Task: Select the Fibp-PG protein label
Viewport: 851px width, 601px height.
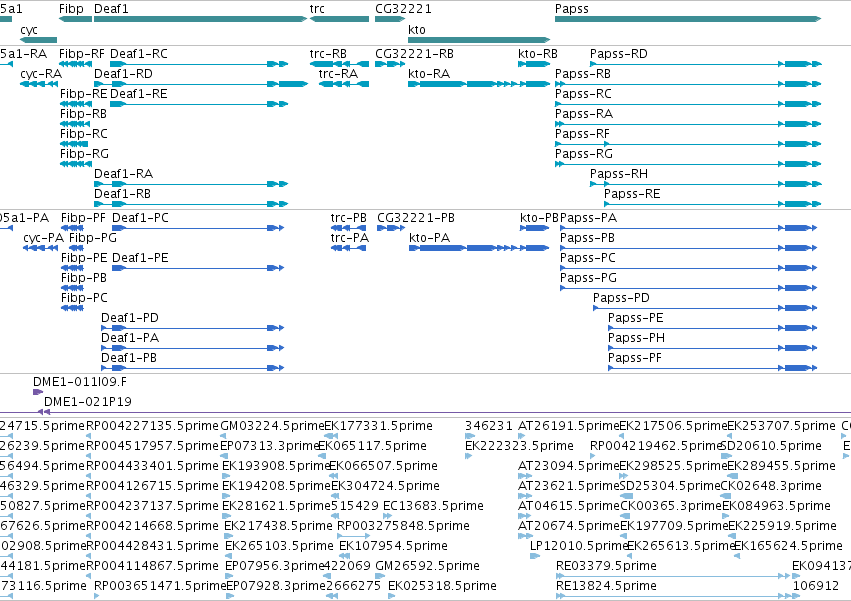Action: pos(93,238)
